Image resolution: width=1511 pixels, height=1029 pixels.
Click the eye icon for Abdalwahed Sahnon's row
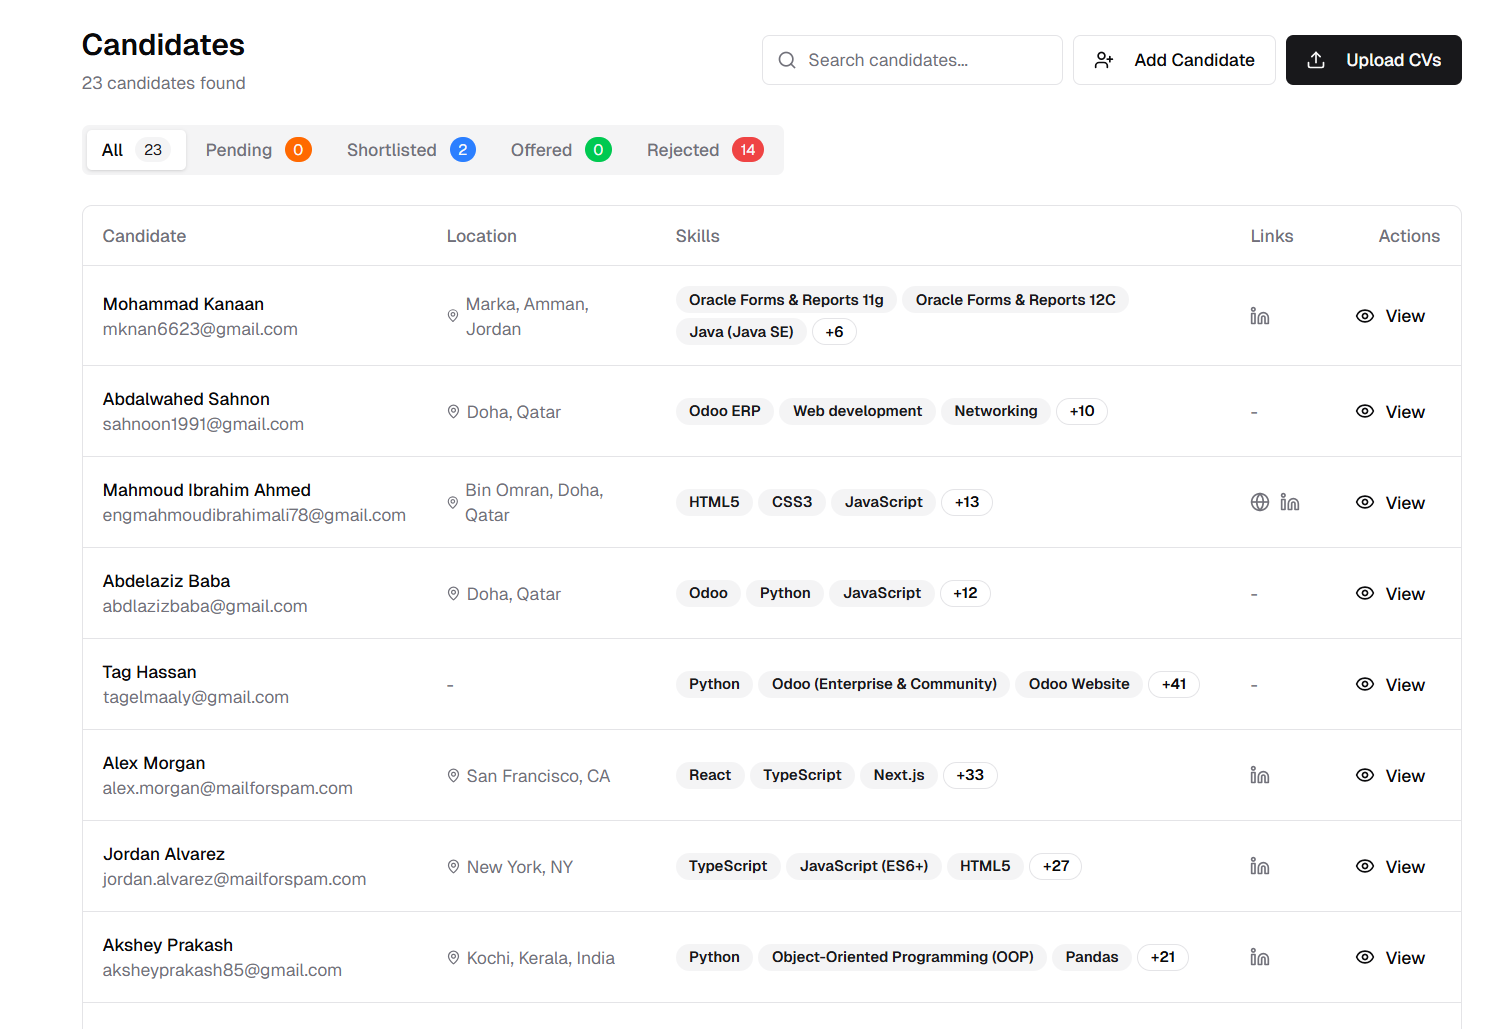pos(1365,411)
